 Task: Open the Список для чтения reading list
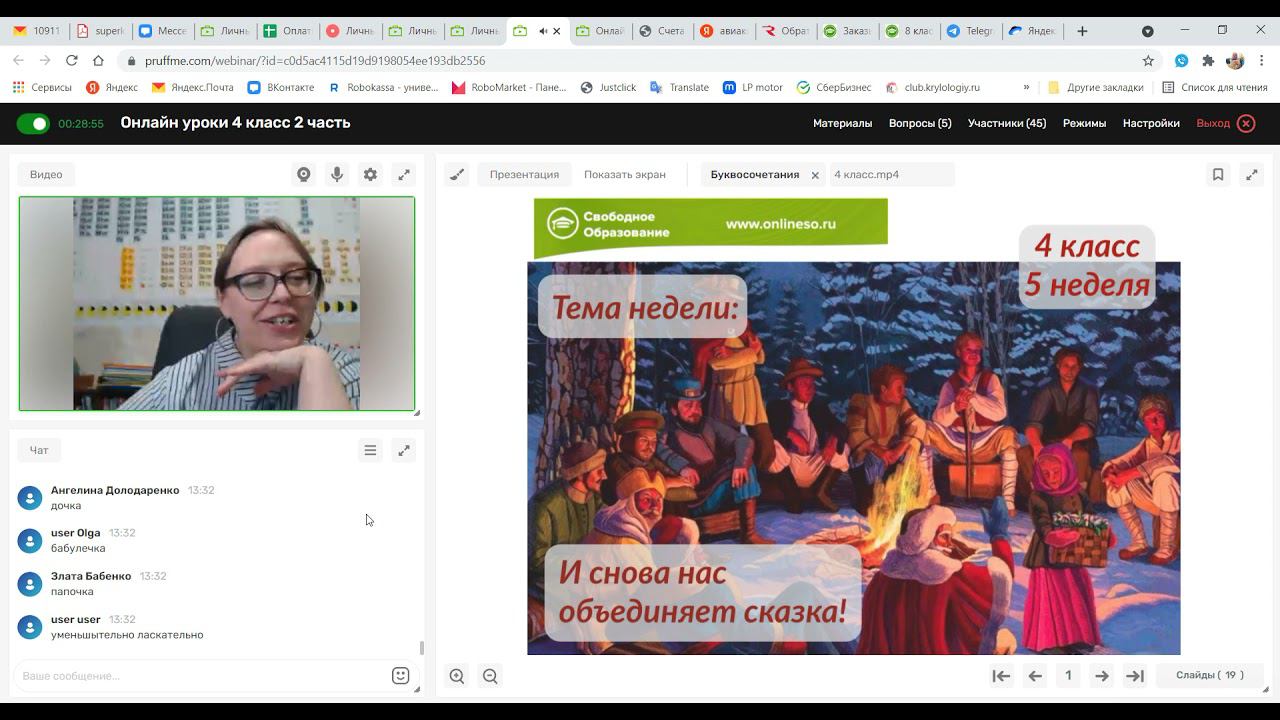coord(1214,88)
